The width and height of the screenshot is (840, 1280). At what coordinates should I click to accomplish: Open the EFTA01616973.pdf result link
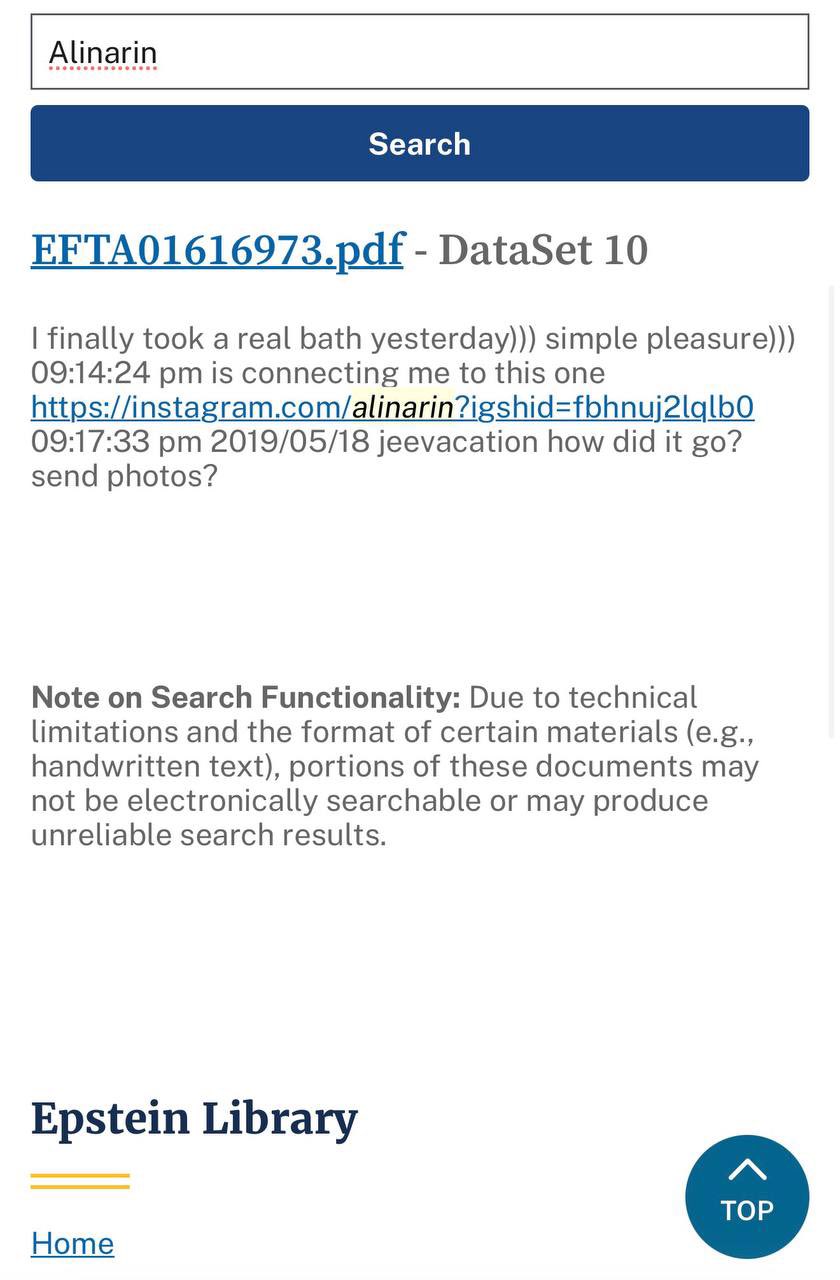(217, 250)
